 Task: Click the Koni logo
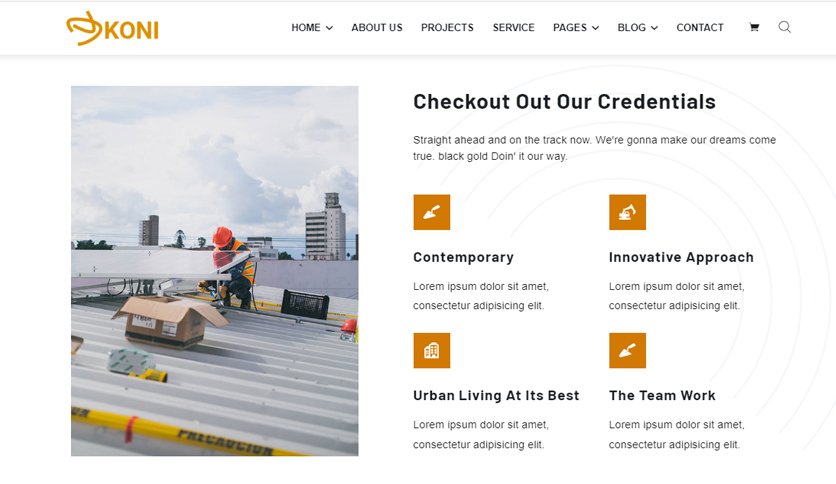[x=112, y=28]
